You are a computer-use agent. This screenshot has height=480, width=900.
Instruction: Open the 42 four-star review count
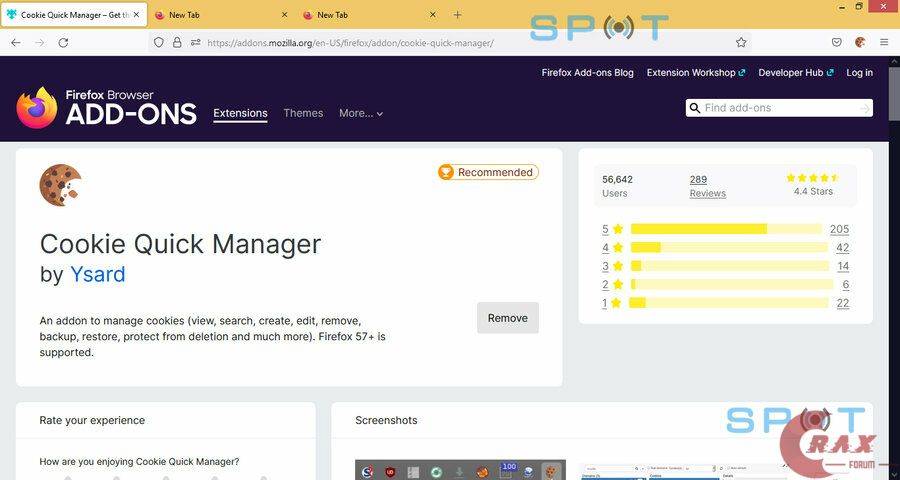point(843,247)
